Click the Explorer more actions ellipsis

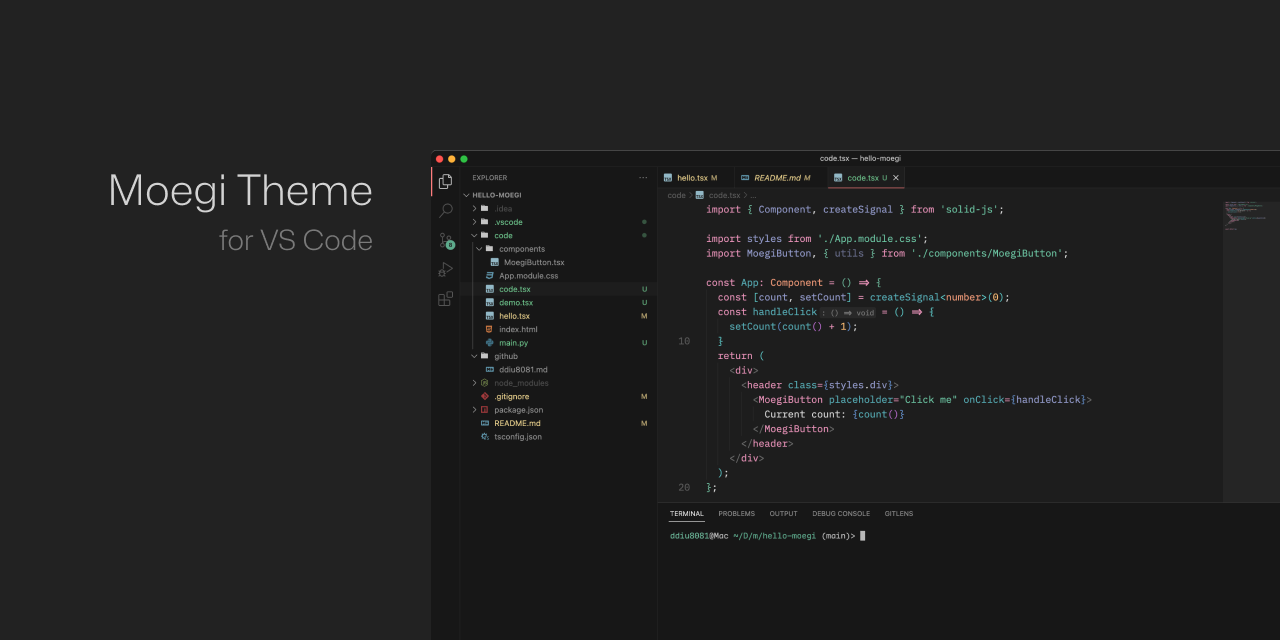click(643, 178)
